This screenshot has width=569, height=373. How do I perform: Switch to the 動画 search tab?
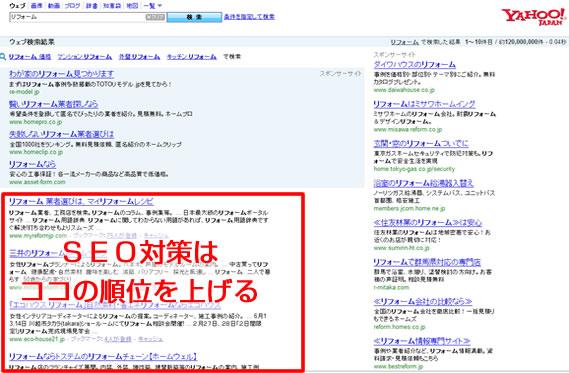(x=54, y=6)
